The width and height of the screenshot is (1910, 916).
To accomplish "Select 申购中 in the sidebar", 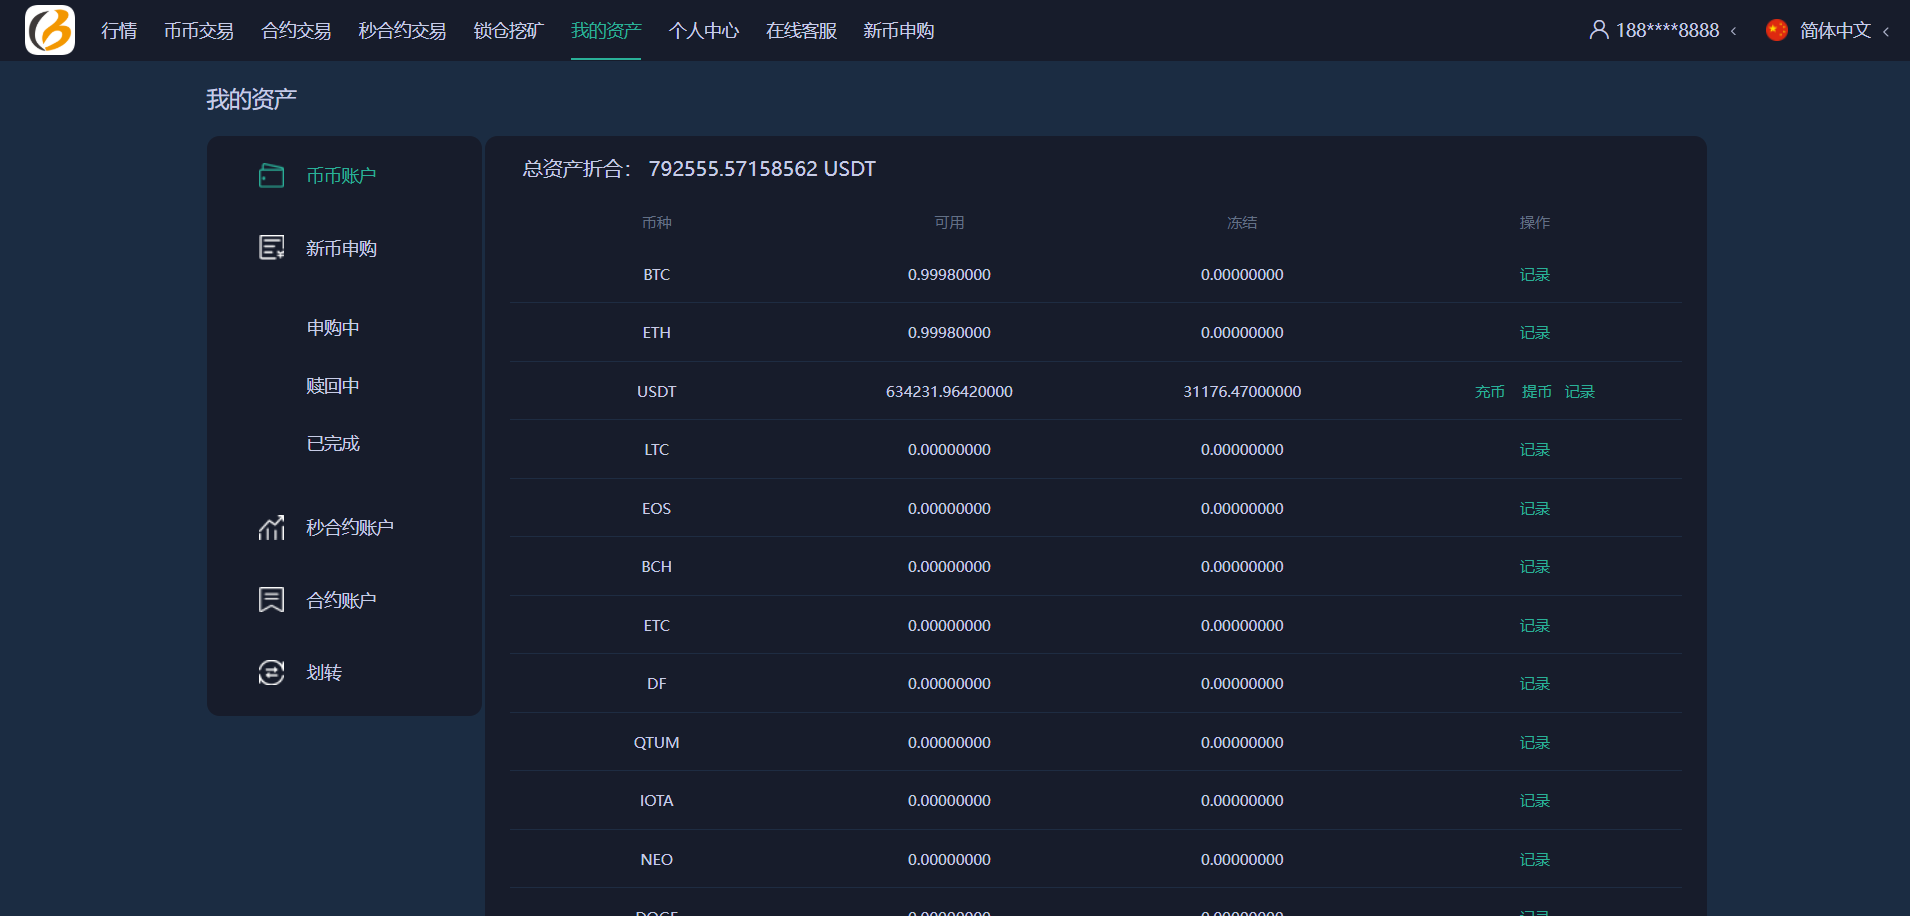I will (333, 328).
